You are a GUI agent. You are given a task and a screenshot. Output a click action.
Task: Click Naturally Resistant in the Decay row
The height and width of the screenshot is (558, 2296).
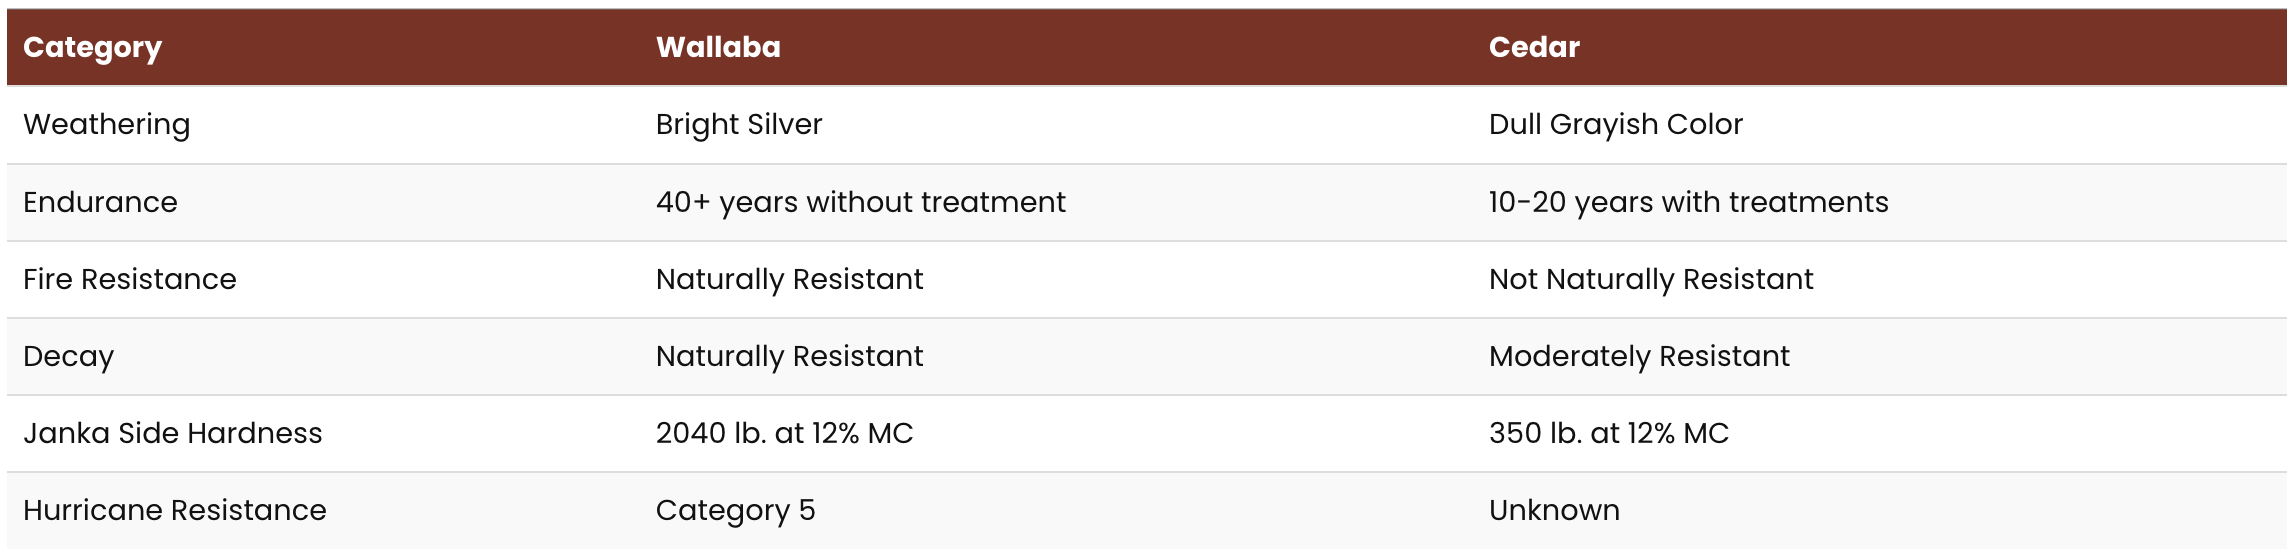point(789,357)
